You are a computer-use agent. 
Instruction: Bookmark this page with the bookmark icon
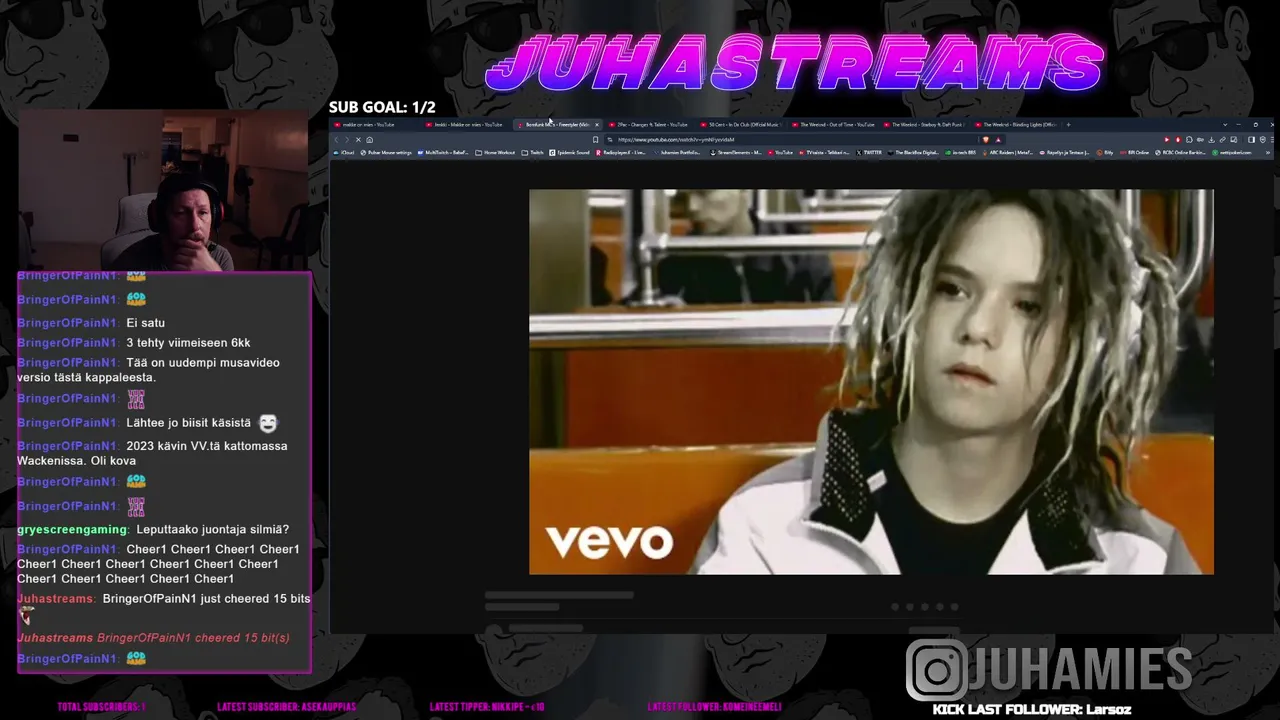(x=595, y=140)
